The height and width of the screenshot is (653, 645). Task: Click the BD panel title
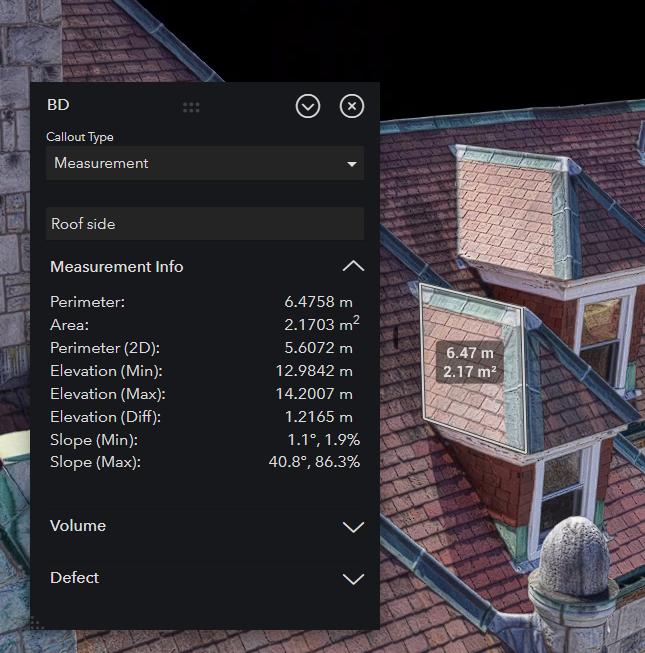point(58,104)
